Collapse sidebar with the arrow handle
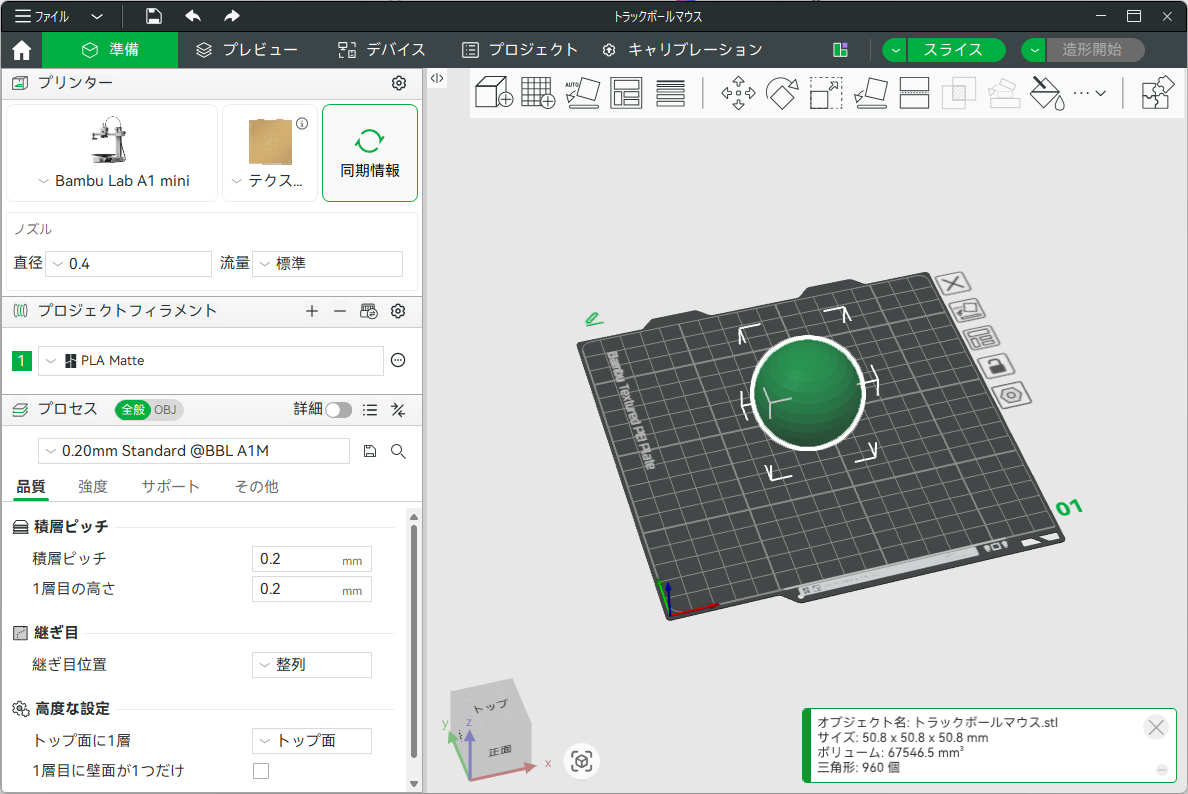The width and height of the screenshot is (1188, 794). coord(437,78)
